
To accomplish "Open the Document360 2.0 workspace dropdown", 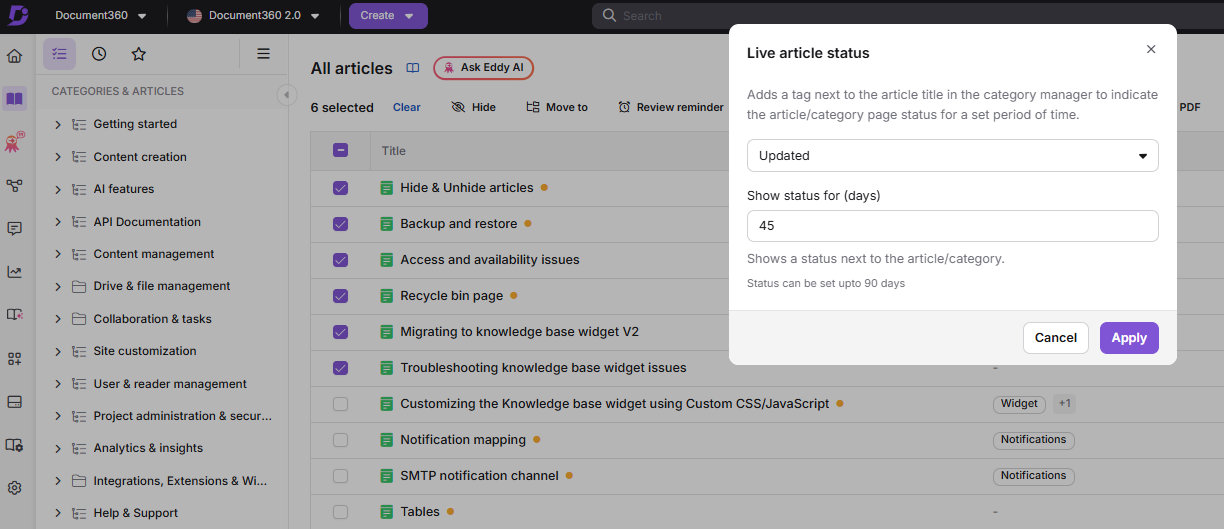I will point(253,16).
